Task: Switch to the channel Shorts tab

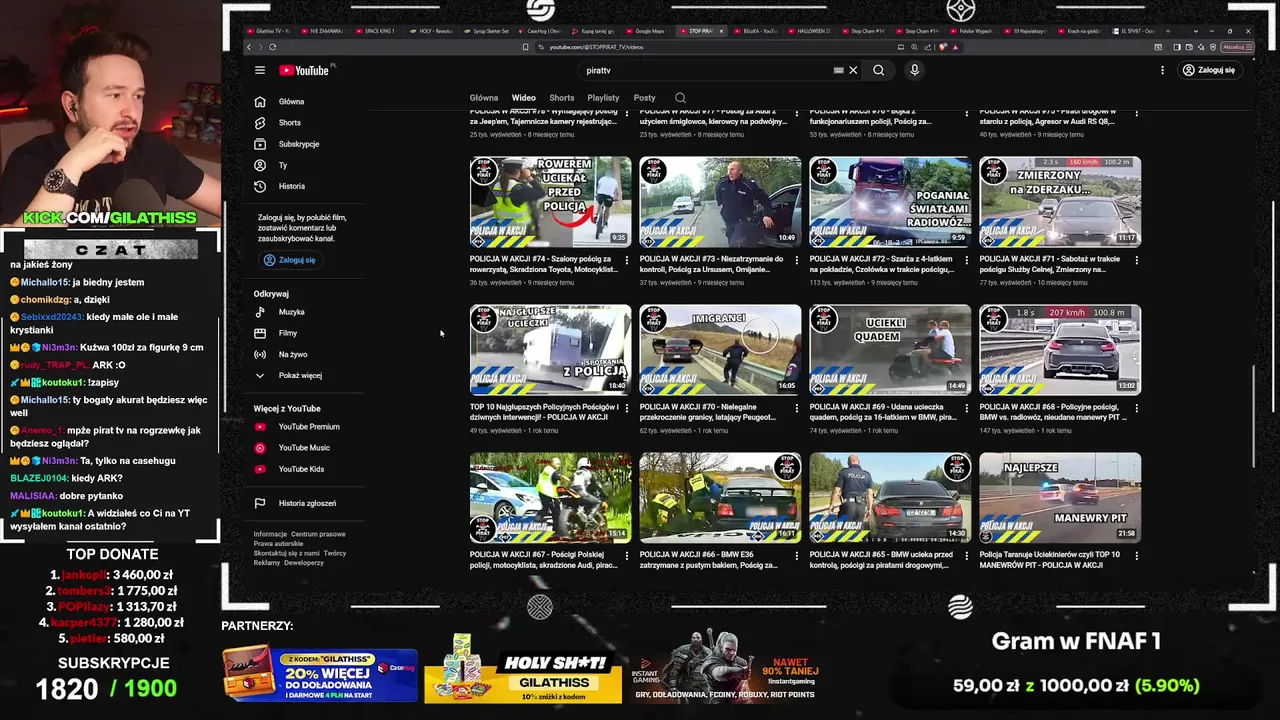Action: (562, 98)
